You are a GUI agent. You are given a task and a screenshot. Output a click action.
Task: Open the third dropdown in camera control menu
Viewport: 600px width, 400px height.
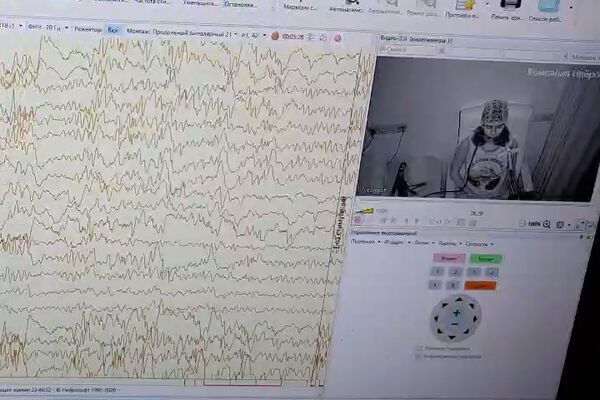425,243
